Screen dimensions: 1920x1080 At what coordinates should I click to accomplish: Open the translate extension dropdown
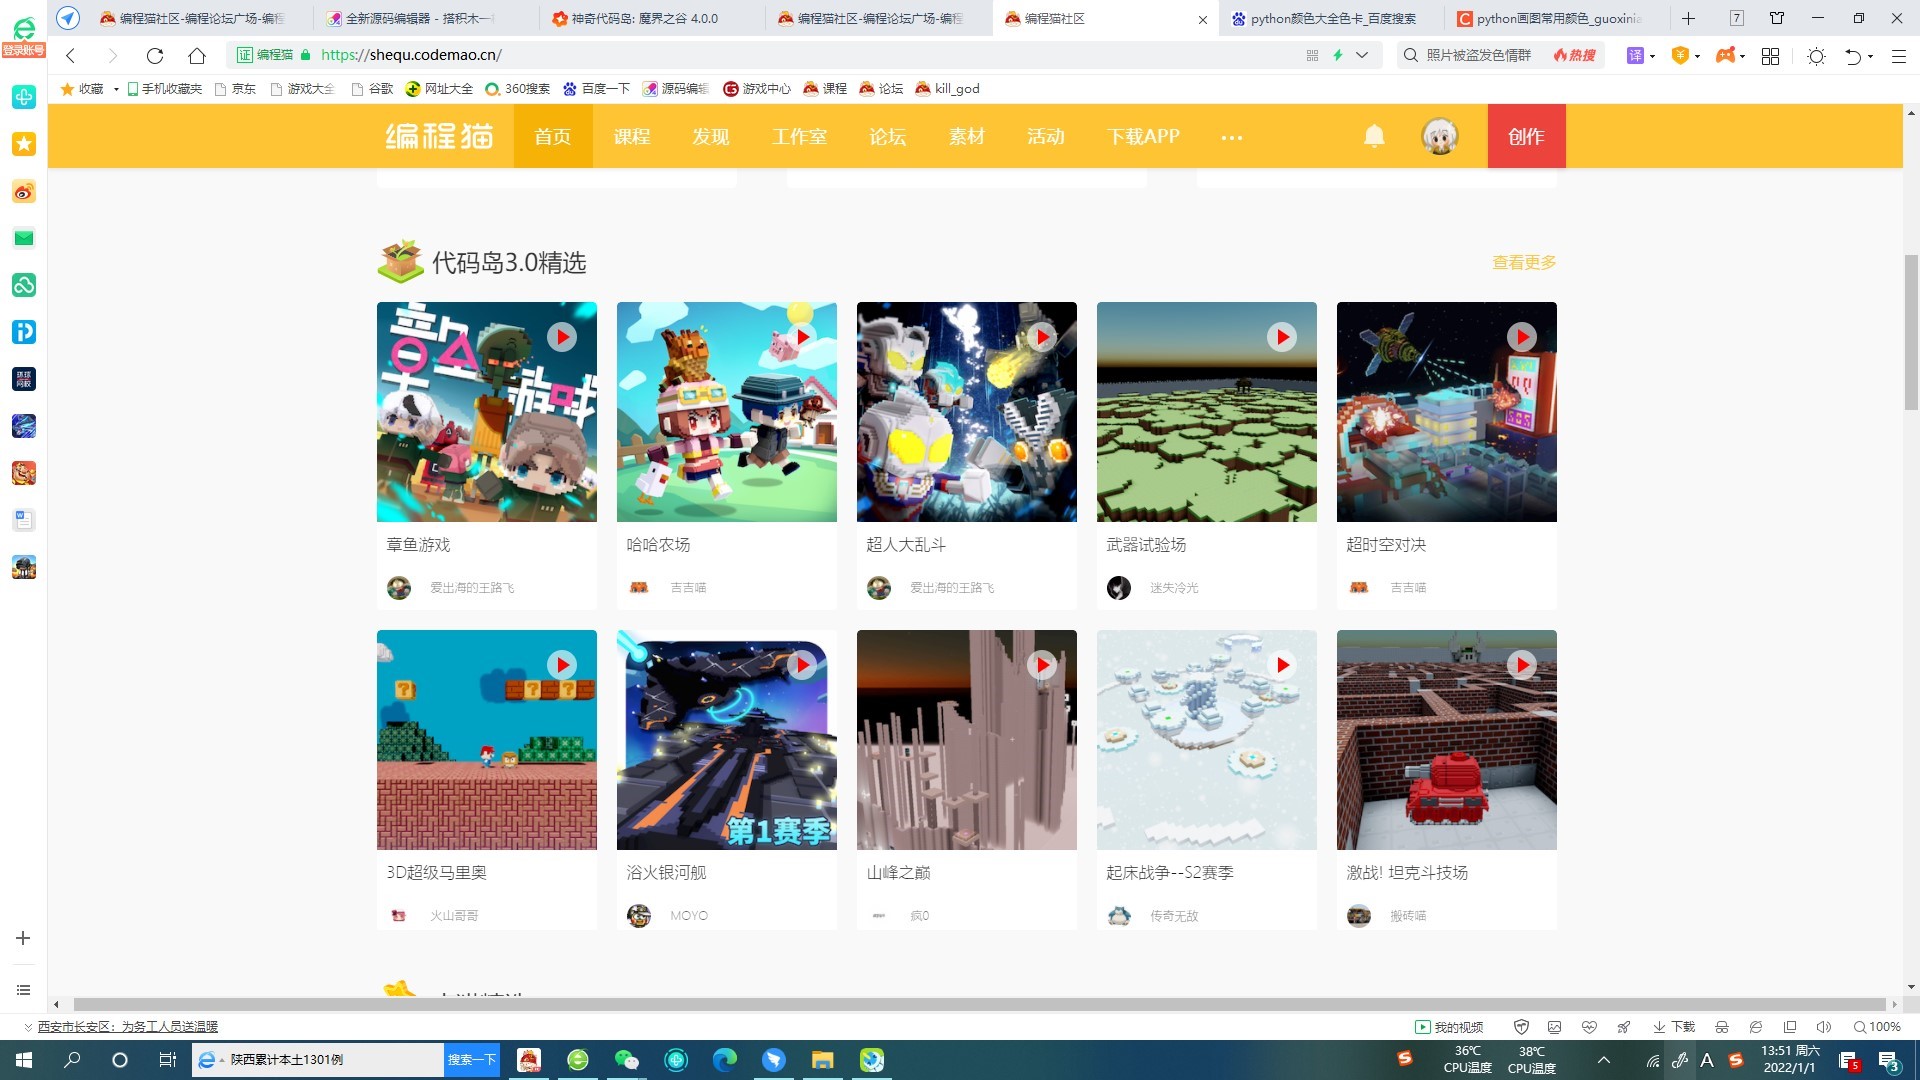click(1652, 56)
